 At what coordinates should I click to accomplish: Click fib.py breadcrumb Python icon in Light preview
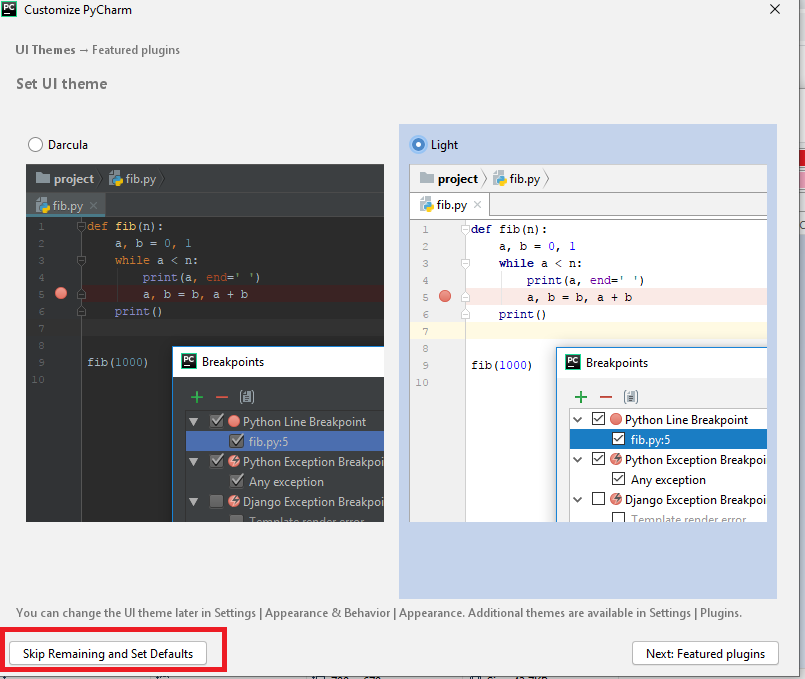coord(500,178)
